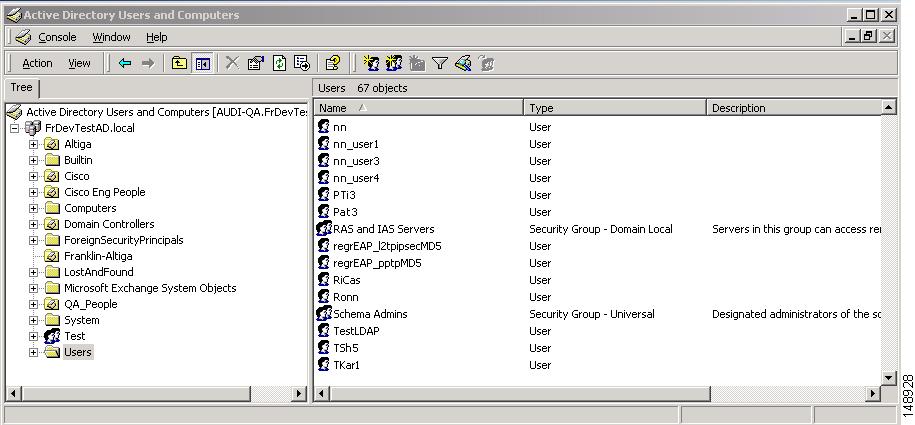The image size is (915, 425).
Task: Click the Users list scroll-up arrow
Action: 889,107
